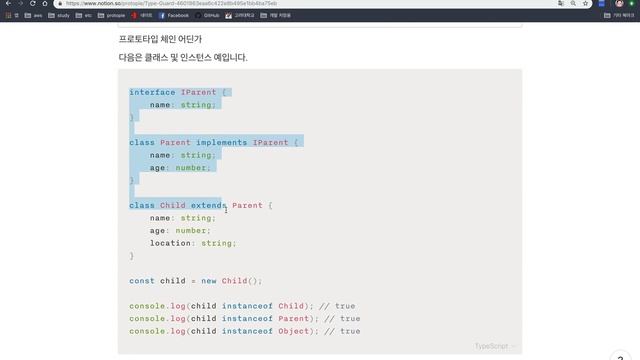This screenshot has height=360, width=640.
Task: Open the blue extension icon
Action: (602, 3)
